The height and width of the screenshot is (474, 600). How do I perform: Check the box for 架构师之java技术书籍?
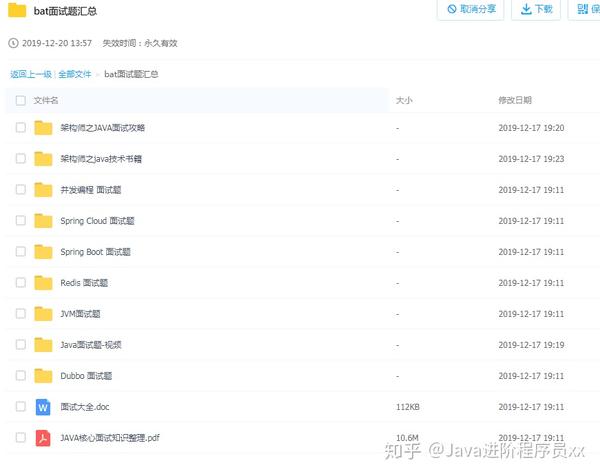tap(21, 158)
